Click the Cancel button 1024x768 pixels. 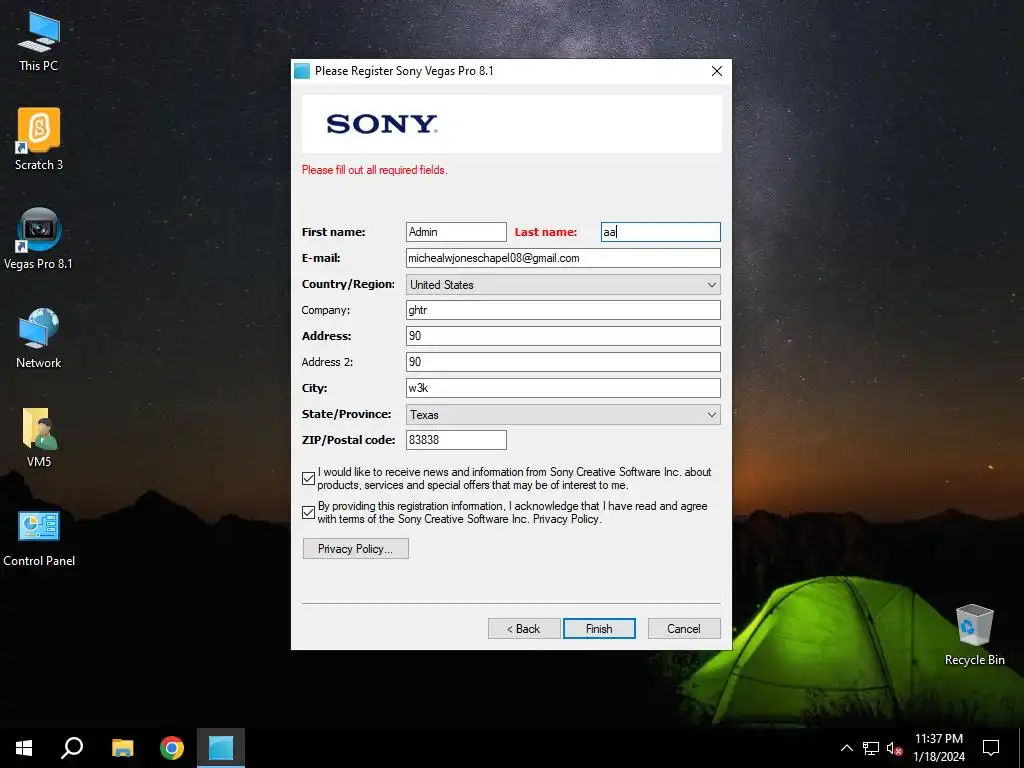coord(684,628)
